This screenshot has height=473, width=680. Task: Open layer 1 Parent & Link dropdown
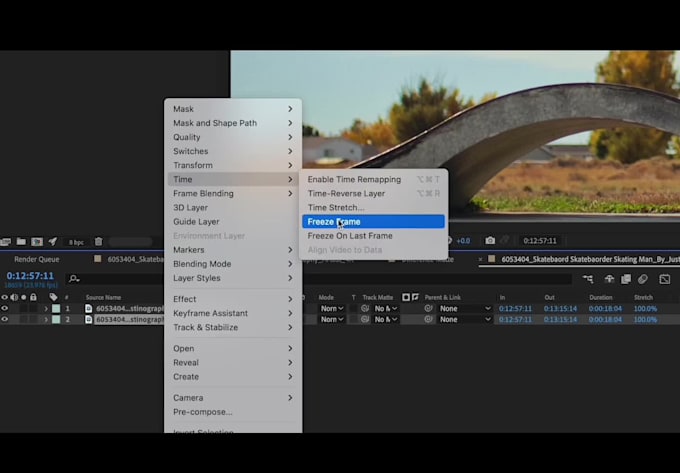pos(465,309)
